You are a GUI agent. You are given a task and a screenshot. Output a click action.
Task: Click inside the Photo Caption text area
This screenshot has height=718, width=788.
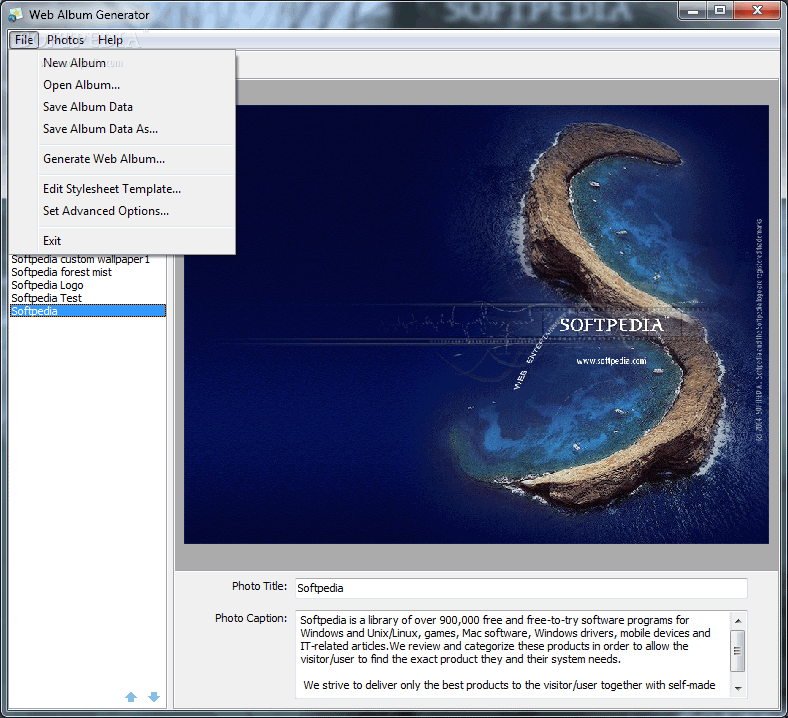click(513, 654)
